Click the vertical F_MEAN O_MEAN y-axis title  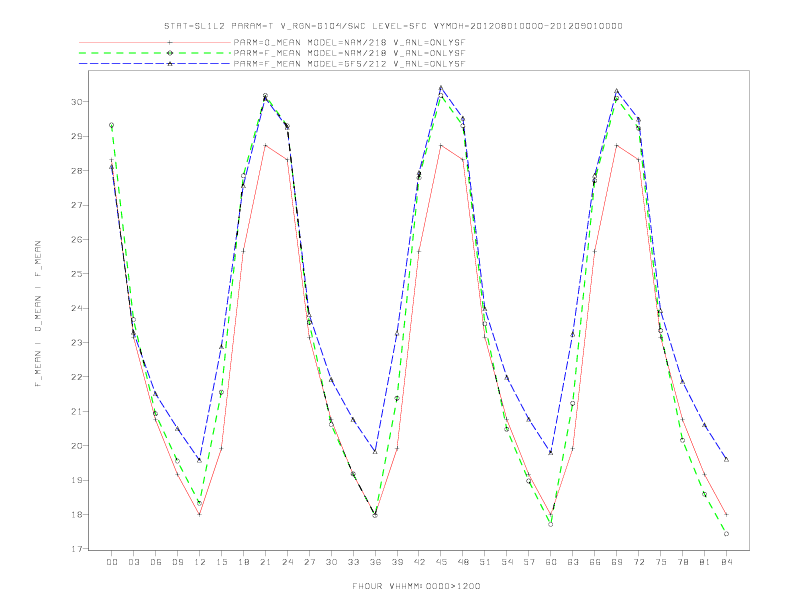point(38,314)
